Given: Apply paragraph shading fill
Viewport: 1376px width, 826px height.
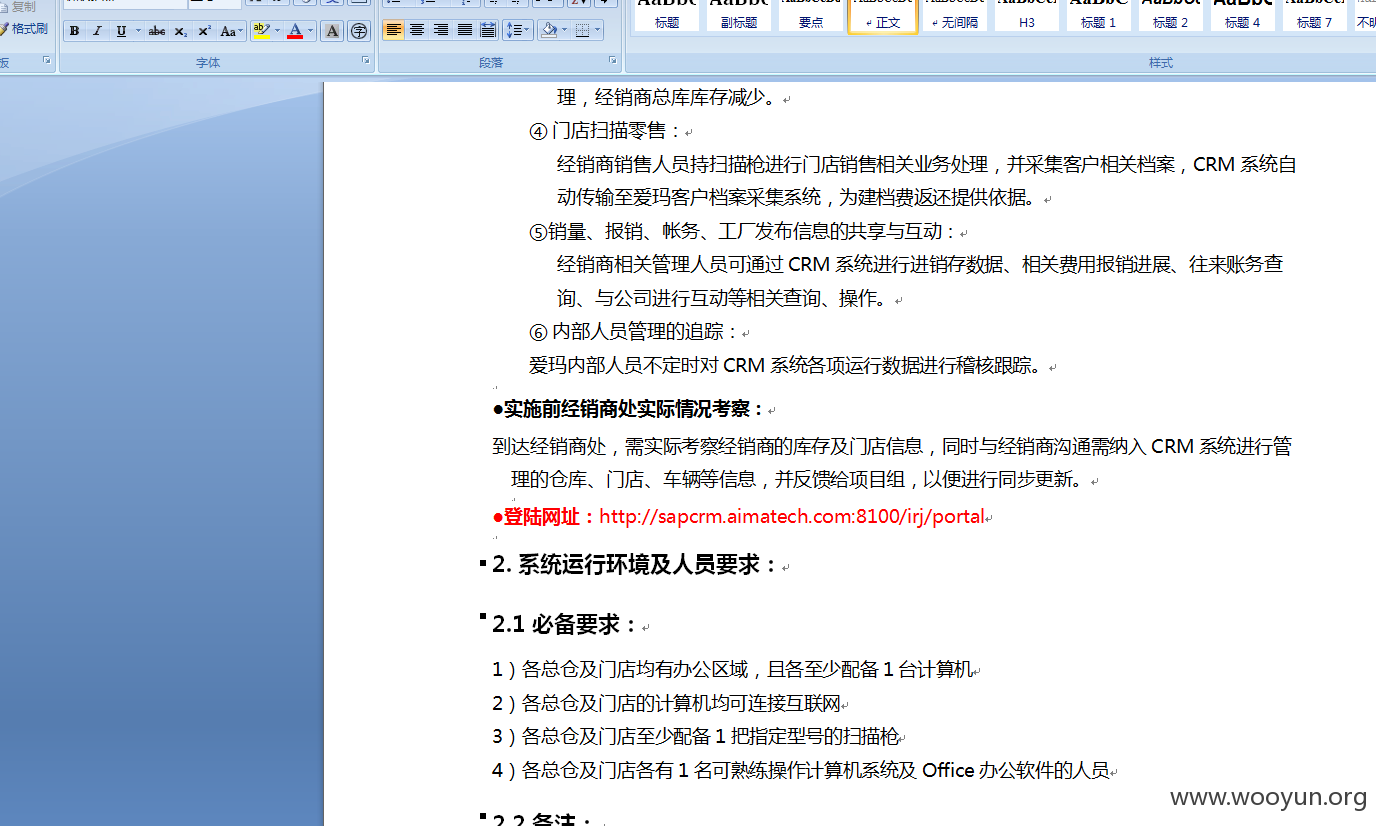Looking at the screenshot, I should (548, 30).
